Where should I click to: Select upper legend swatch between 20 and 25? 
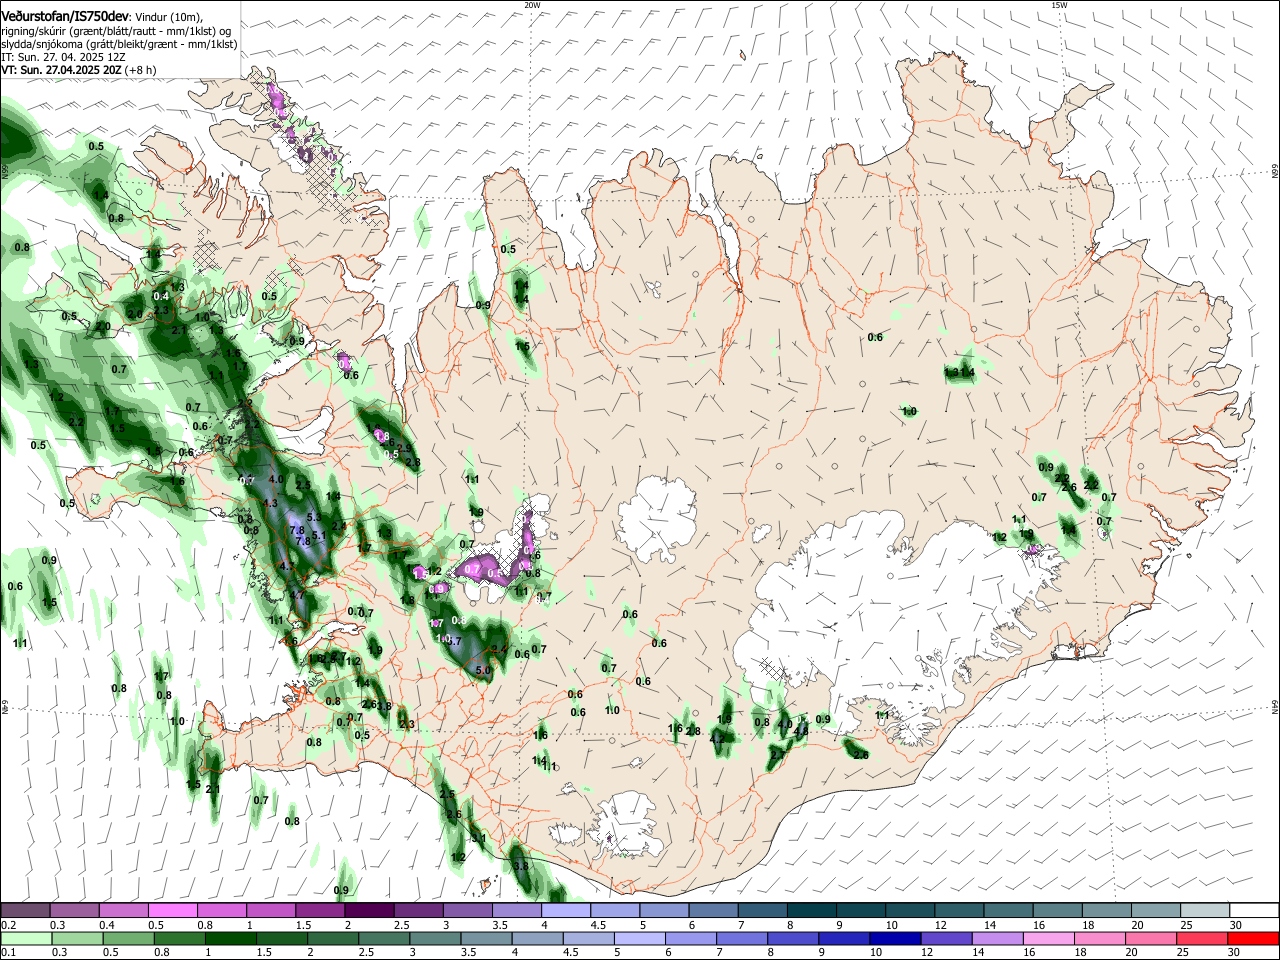[x=1155, y=910]
